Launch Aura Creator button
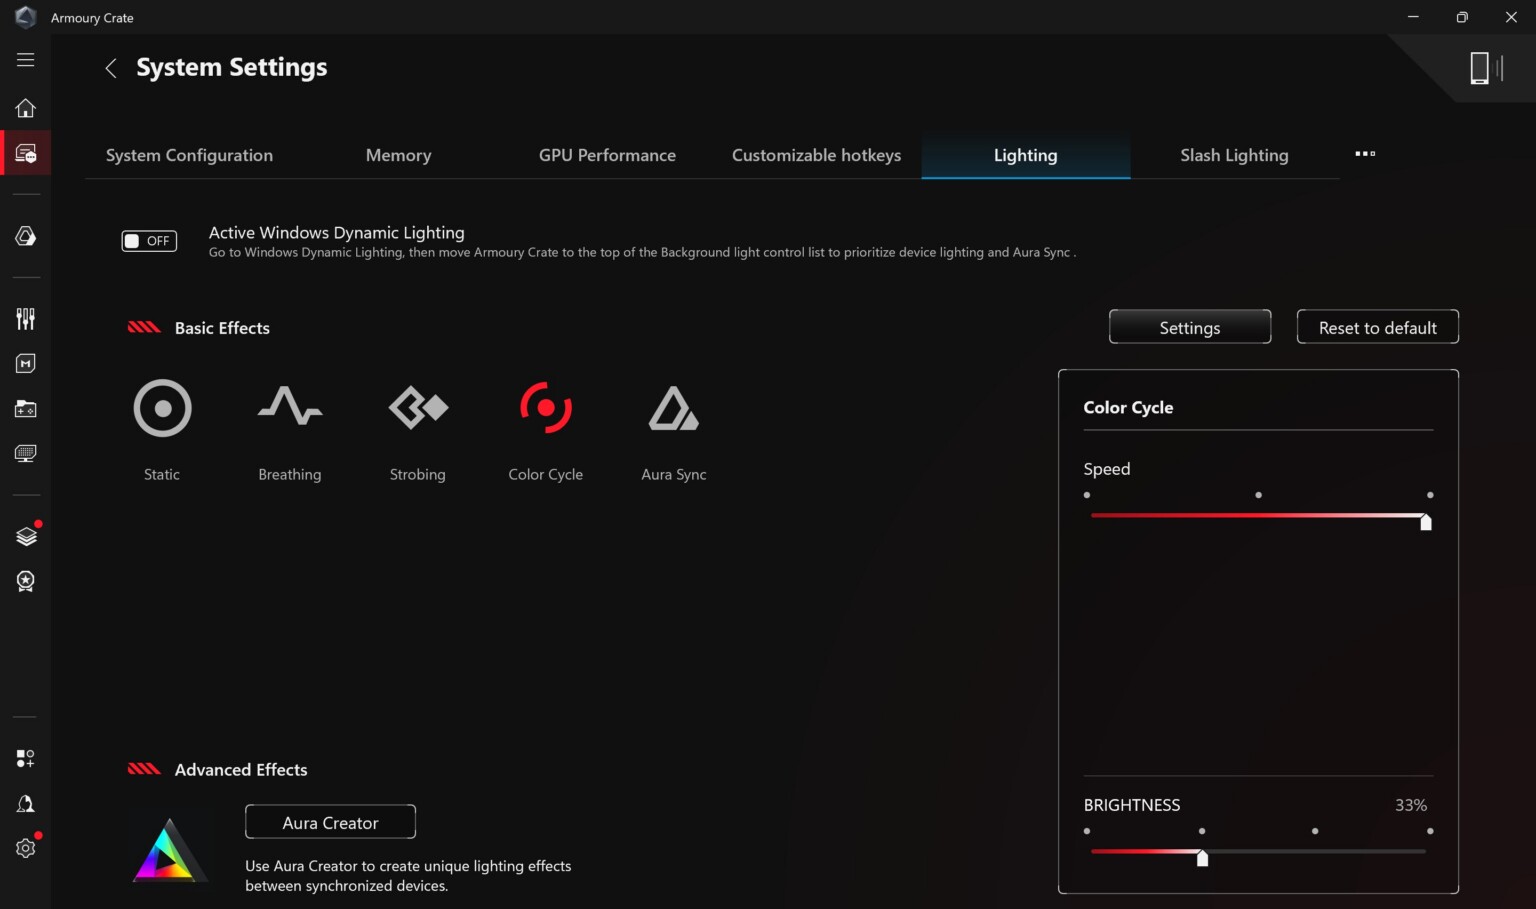The height and width of the screenshot is (909, 1536). 331,822
